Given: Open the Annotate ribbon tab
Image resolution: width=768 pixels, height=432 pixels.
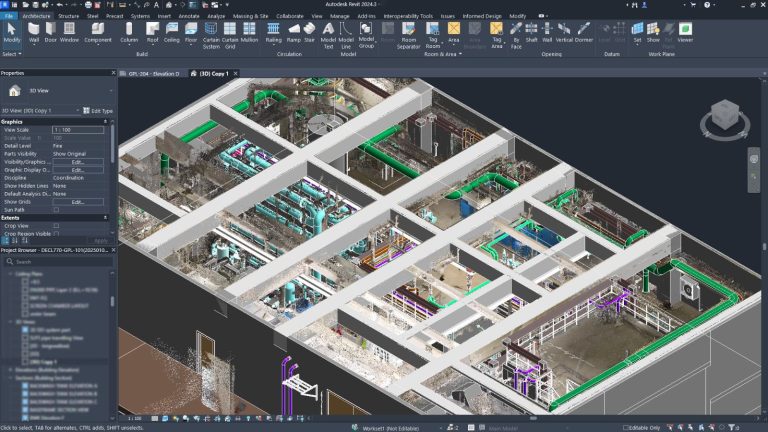Looking at the screenshot, I should coord(188,16).
